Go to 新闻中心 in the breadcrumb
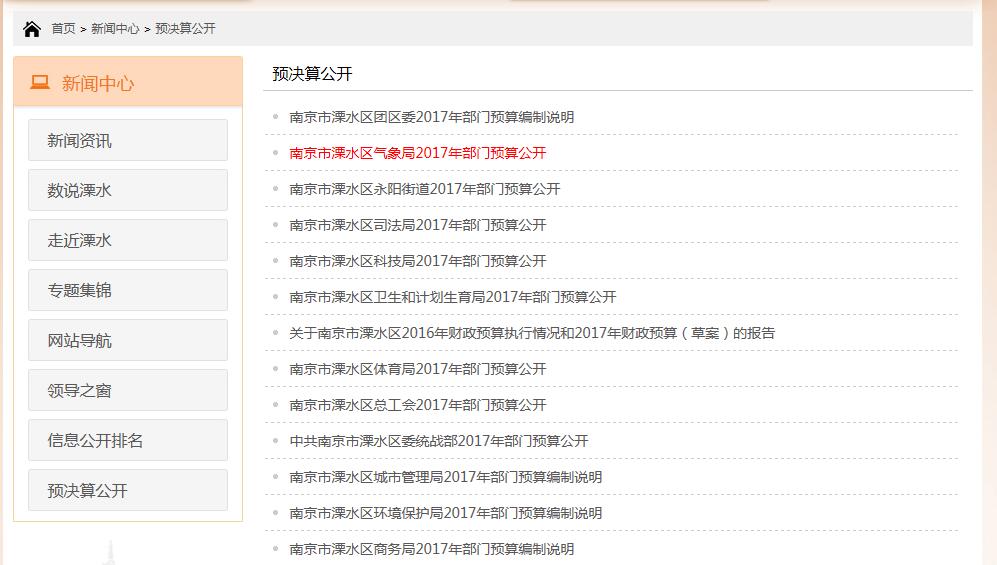This screenshot has width=997, height=565. pyautogui.click(x=115, y=29)
